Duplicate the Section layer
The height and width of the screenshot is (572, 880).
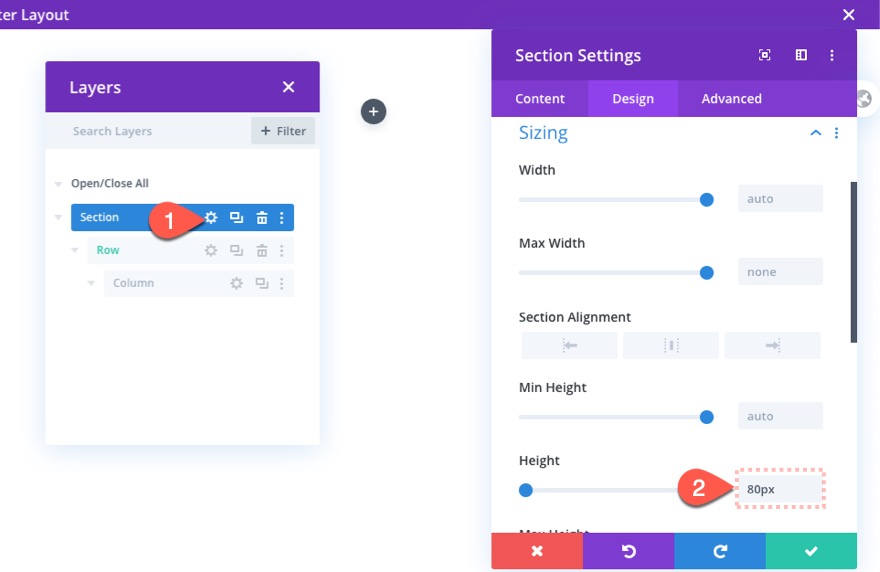tap(236, 217)
